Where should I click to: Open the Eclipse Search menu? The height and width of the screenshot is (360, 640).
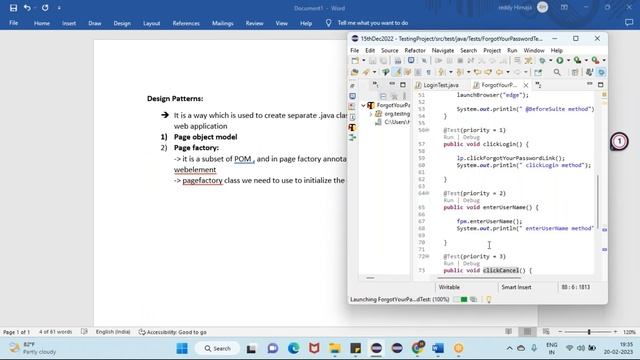pos(469,50)
